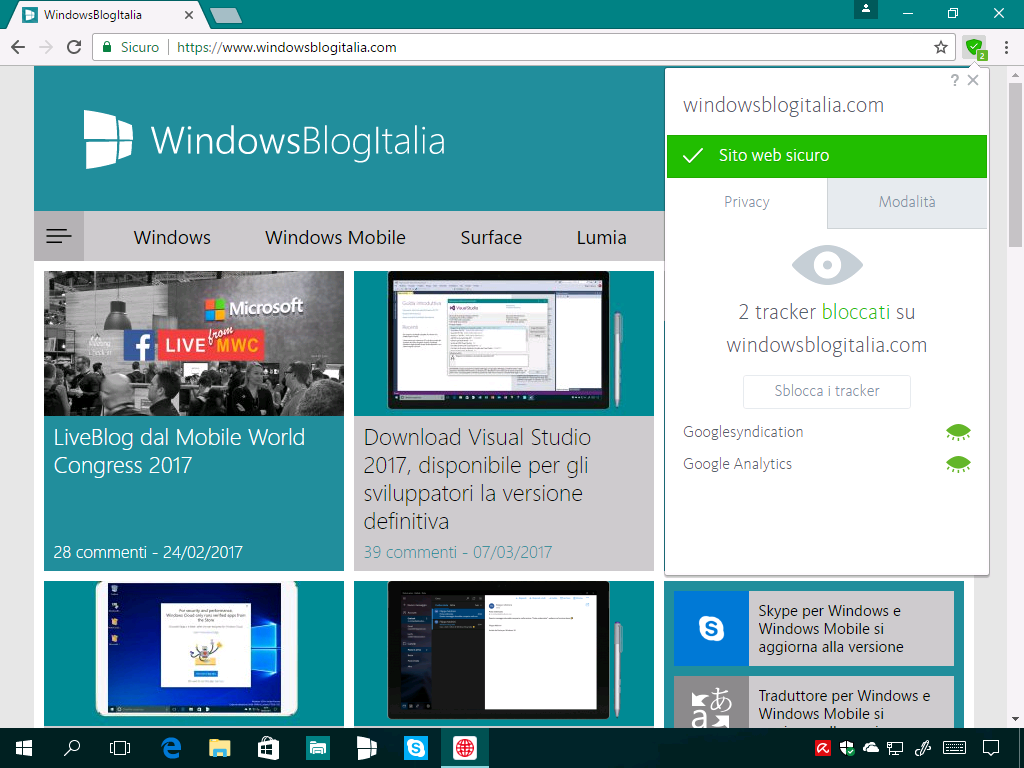Switch to the Modalità tab
1024x768 pixels.
tap(907, 202)
